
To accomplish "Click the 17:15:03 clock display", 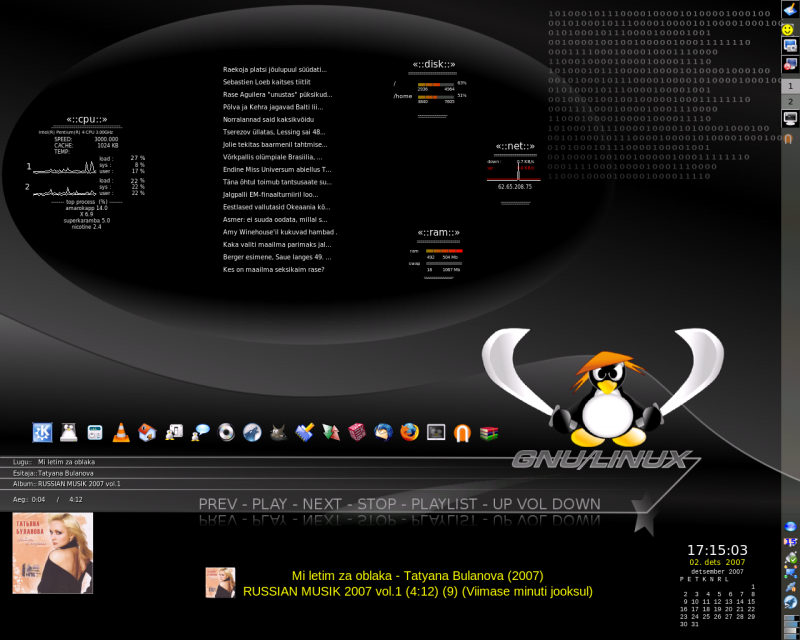I will click(x=717, y=550).
